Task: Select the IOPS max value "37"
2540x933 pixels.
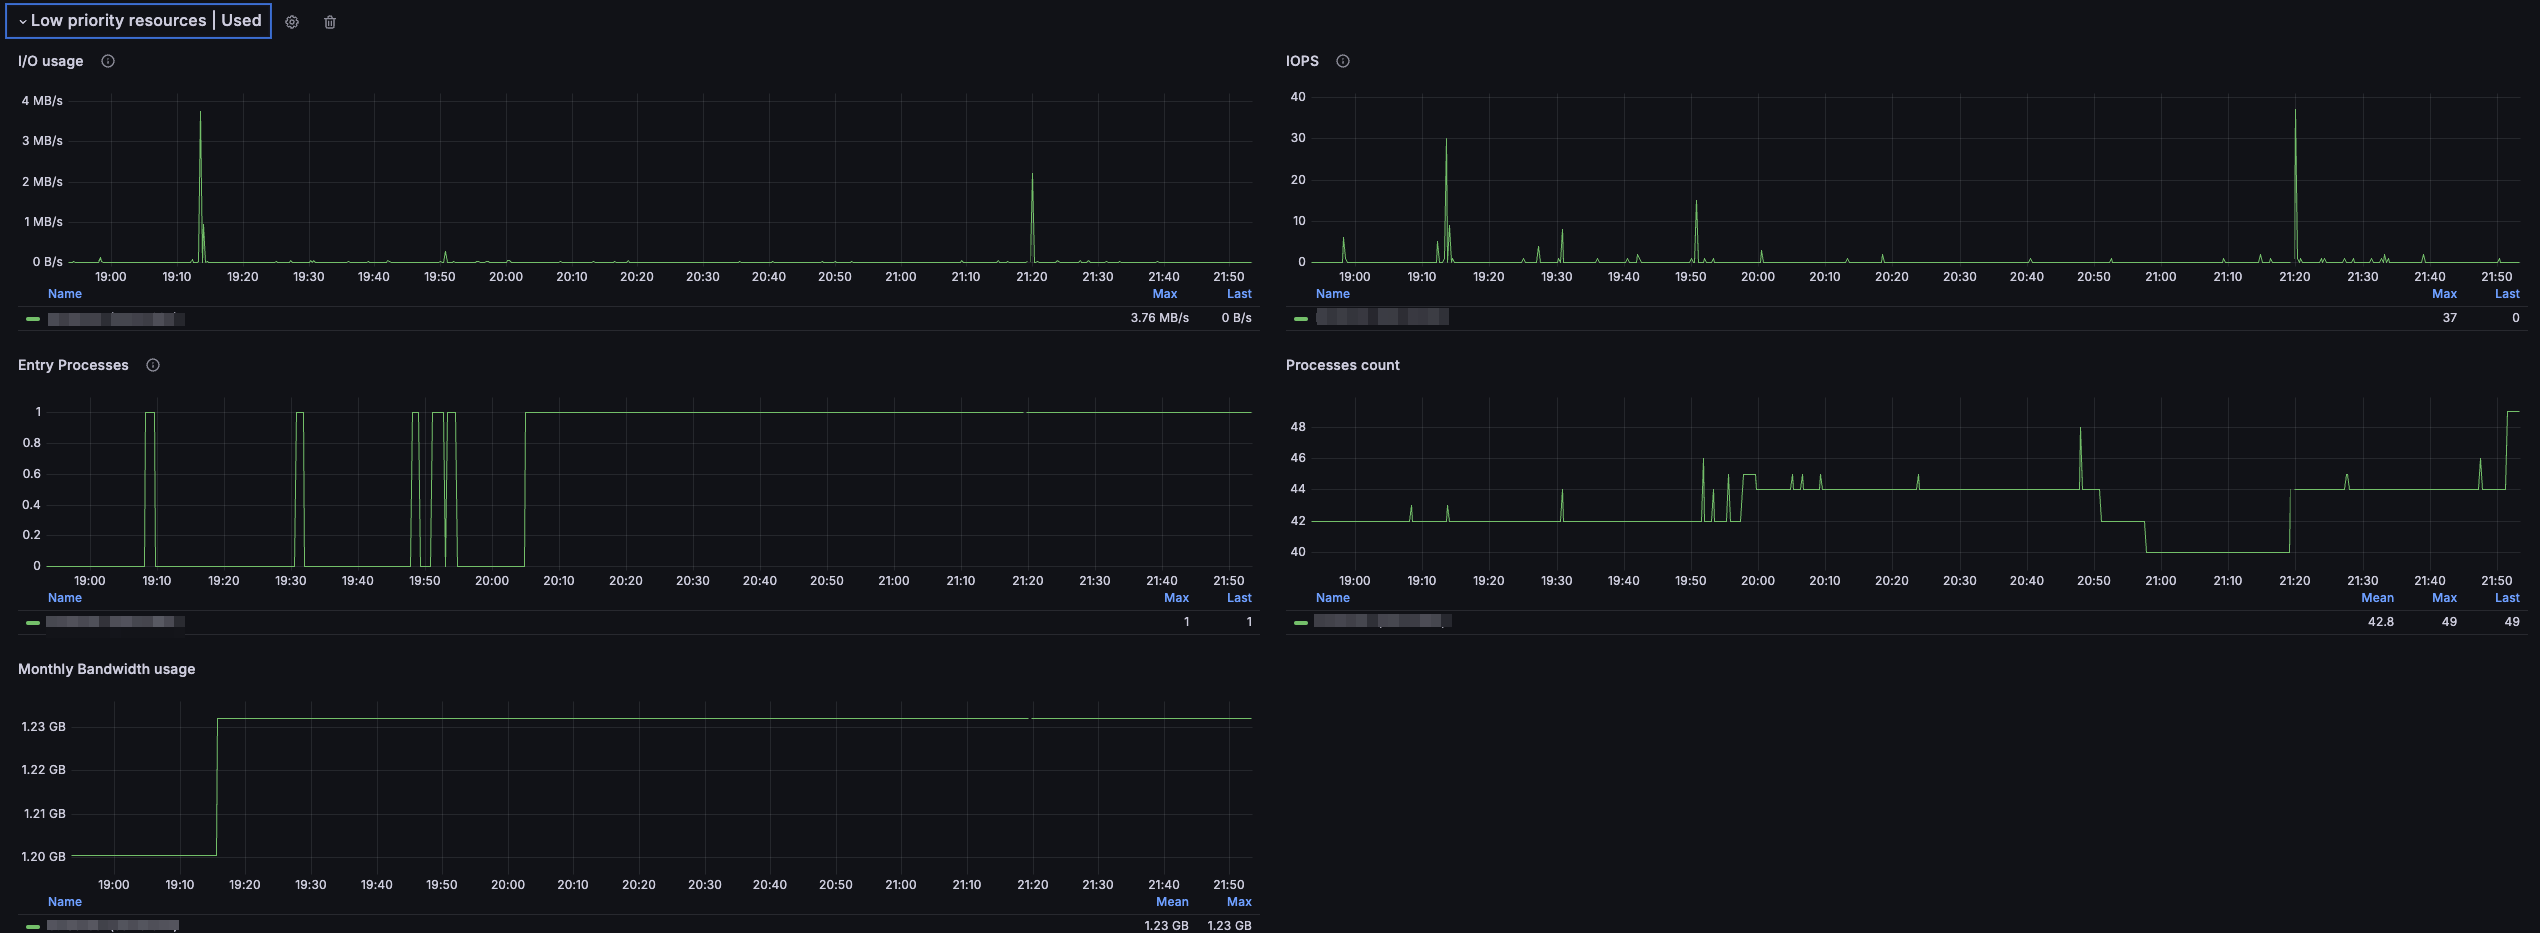Action: click(2449, 318)
